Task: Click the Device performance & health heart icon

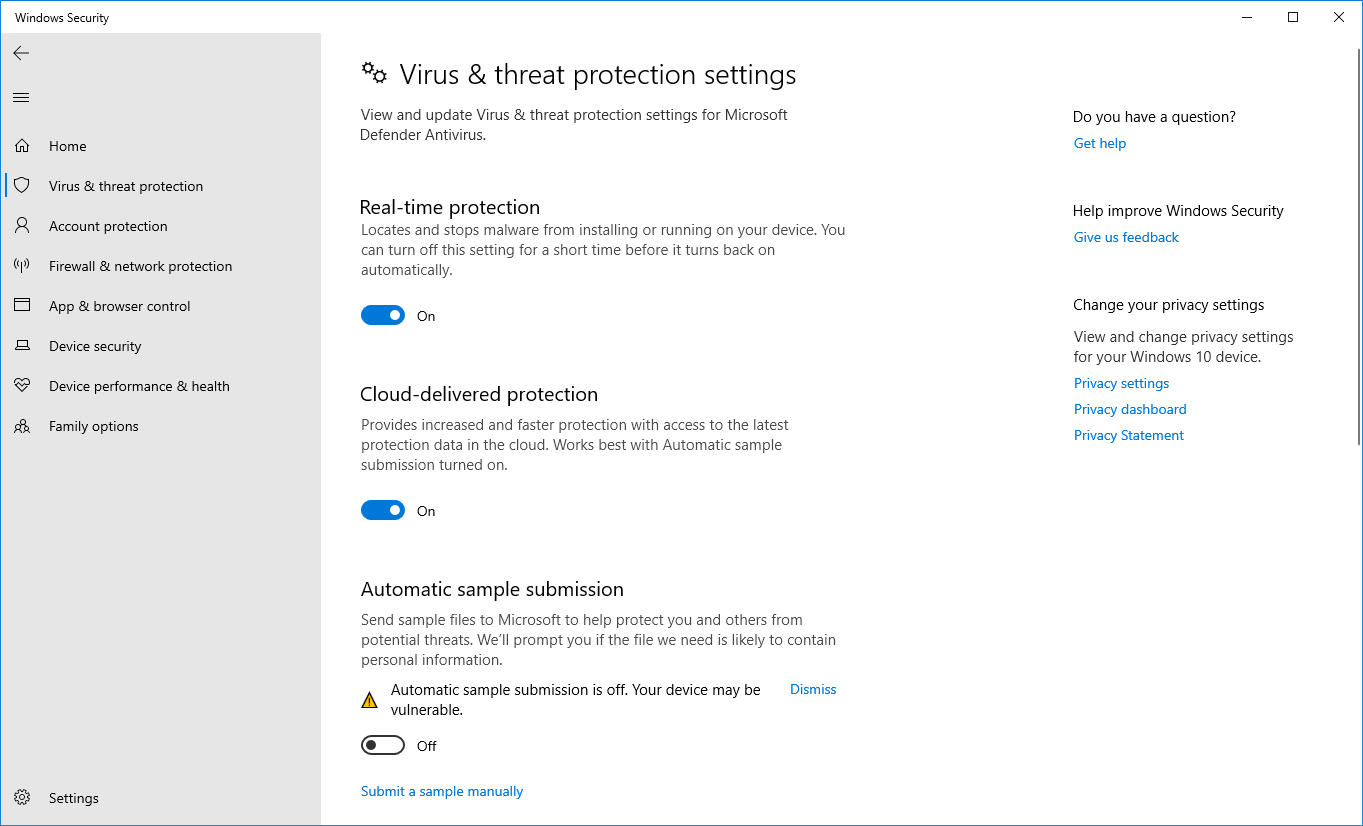Action: (22, 385)
